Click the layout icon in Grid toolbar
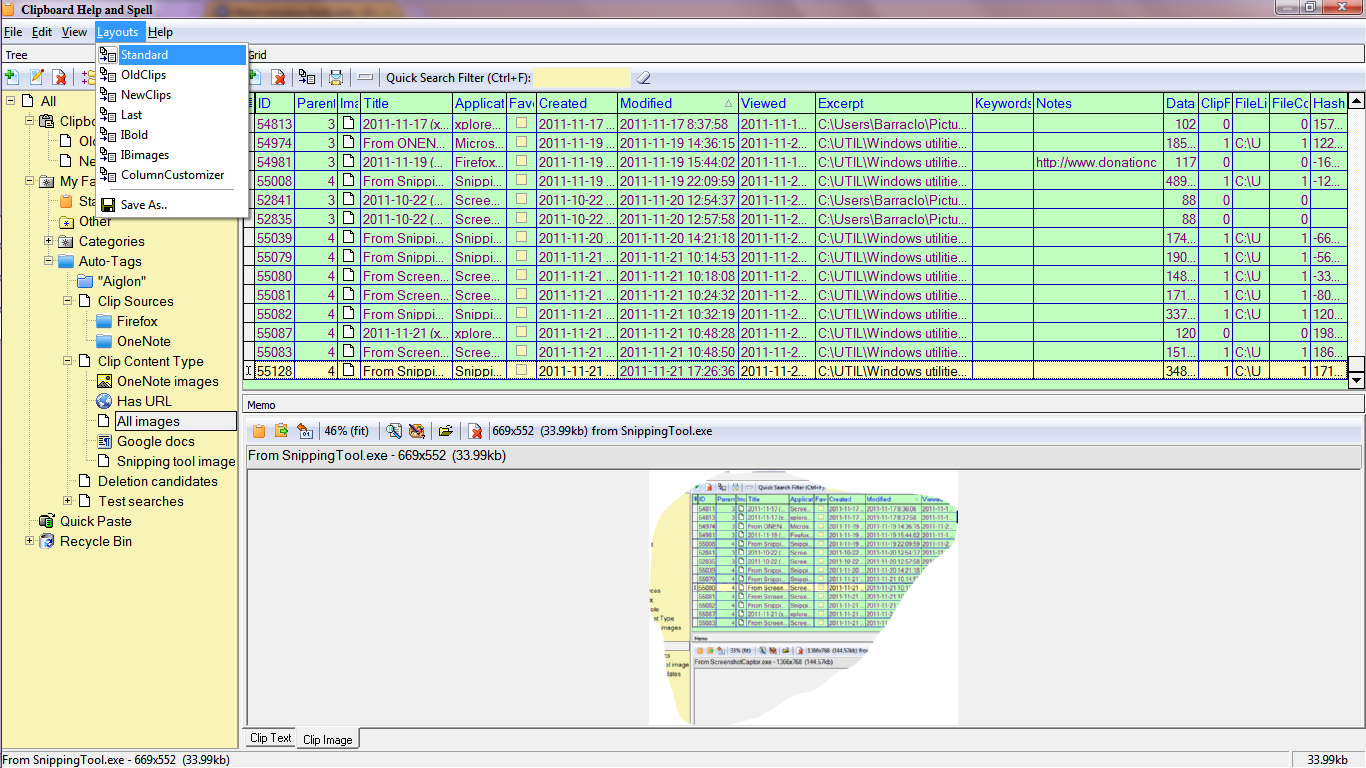The height and width of the screenshot is (768, 1366). coord(308,77)
